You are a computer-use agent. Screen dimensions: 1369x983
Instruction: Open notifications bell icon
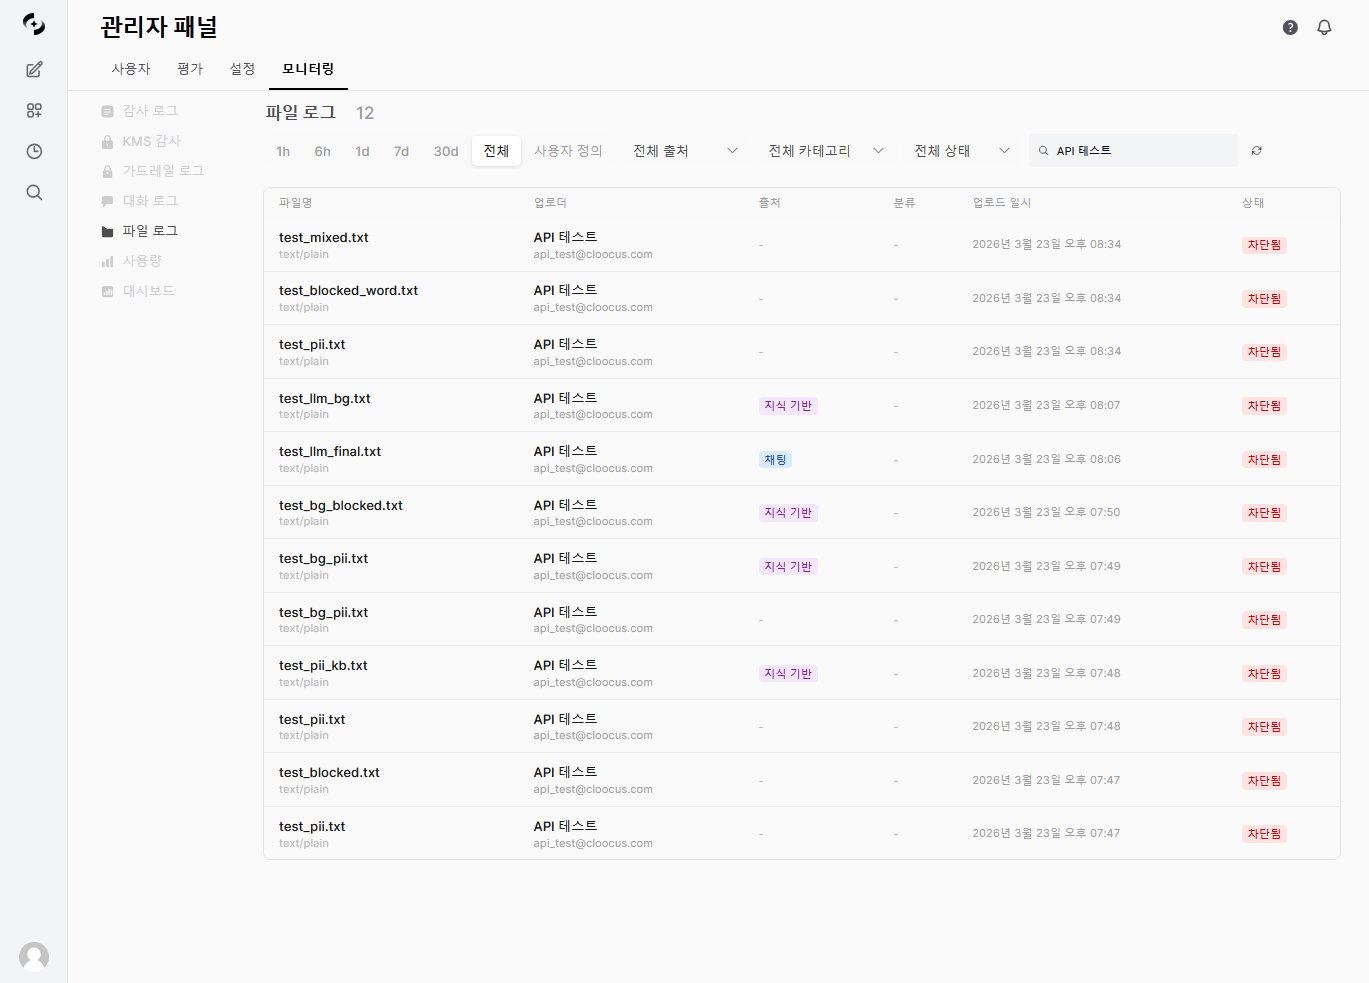coord(1324,27)
